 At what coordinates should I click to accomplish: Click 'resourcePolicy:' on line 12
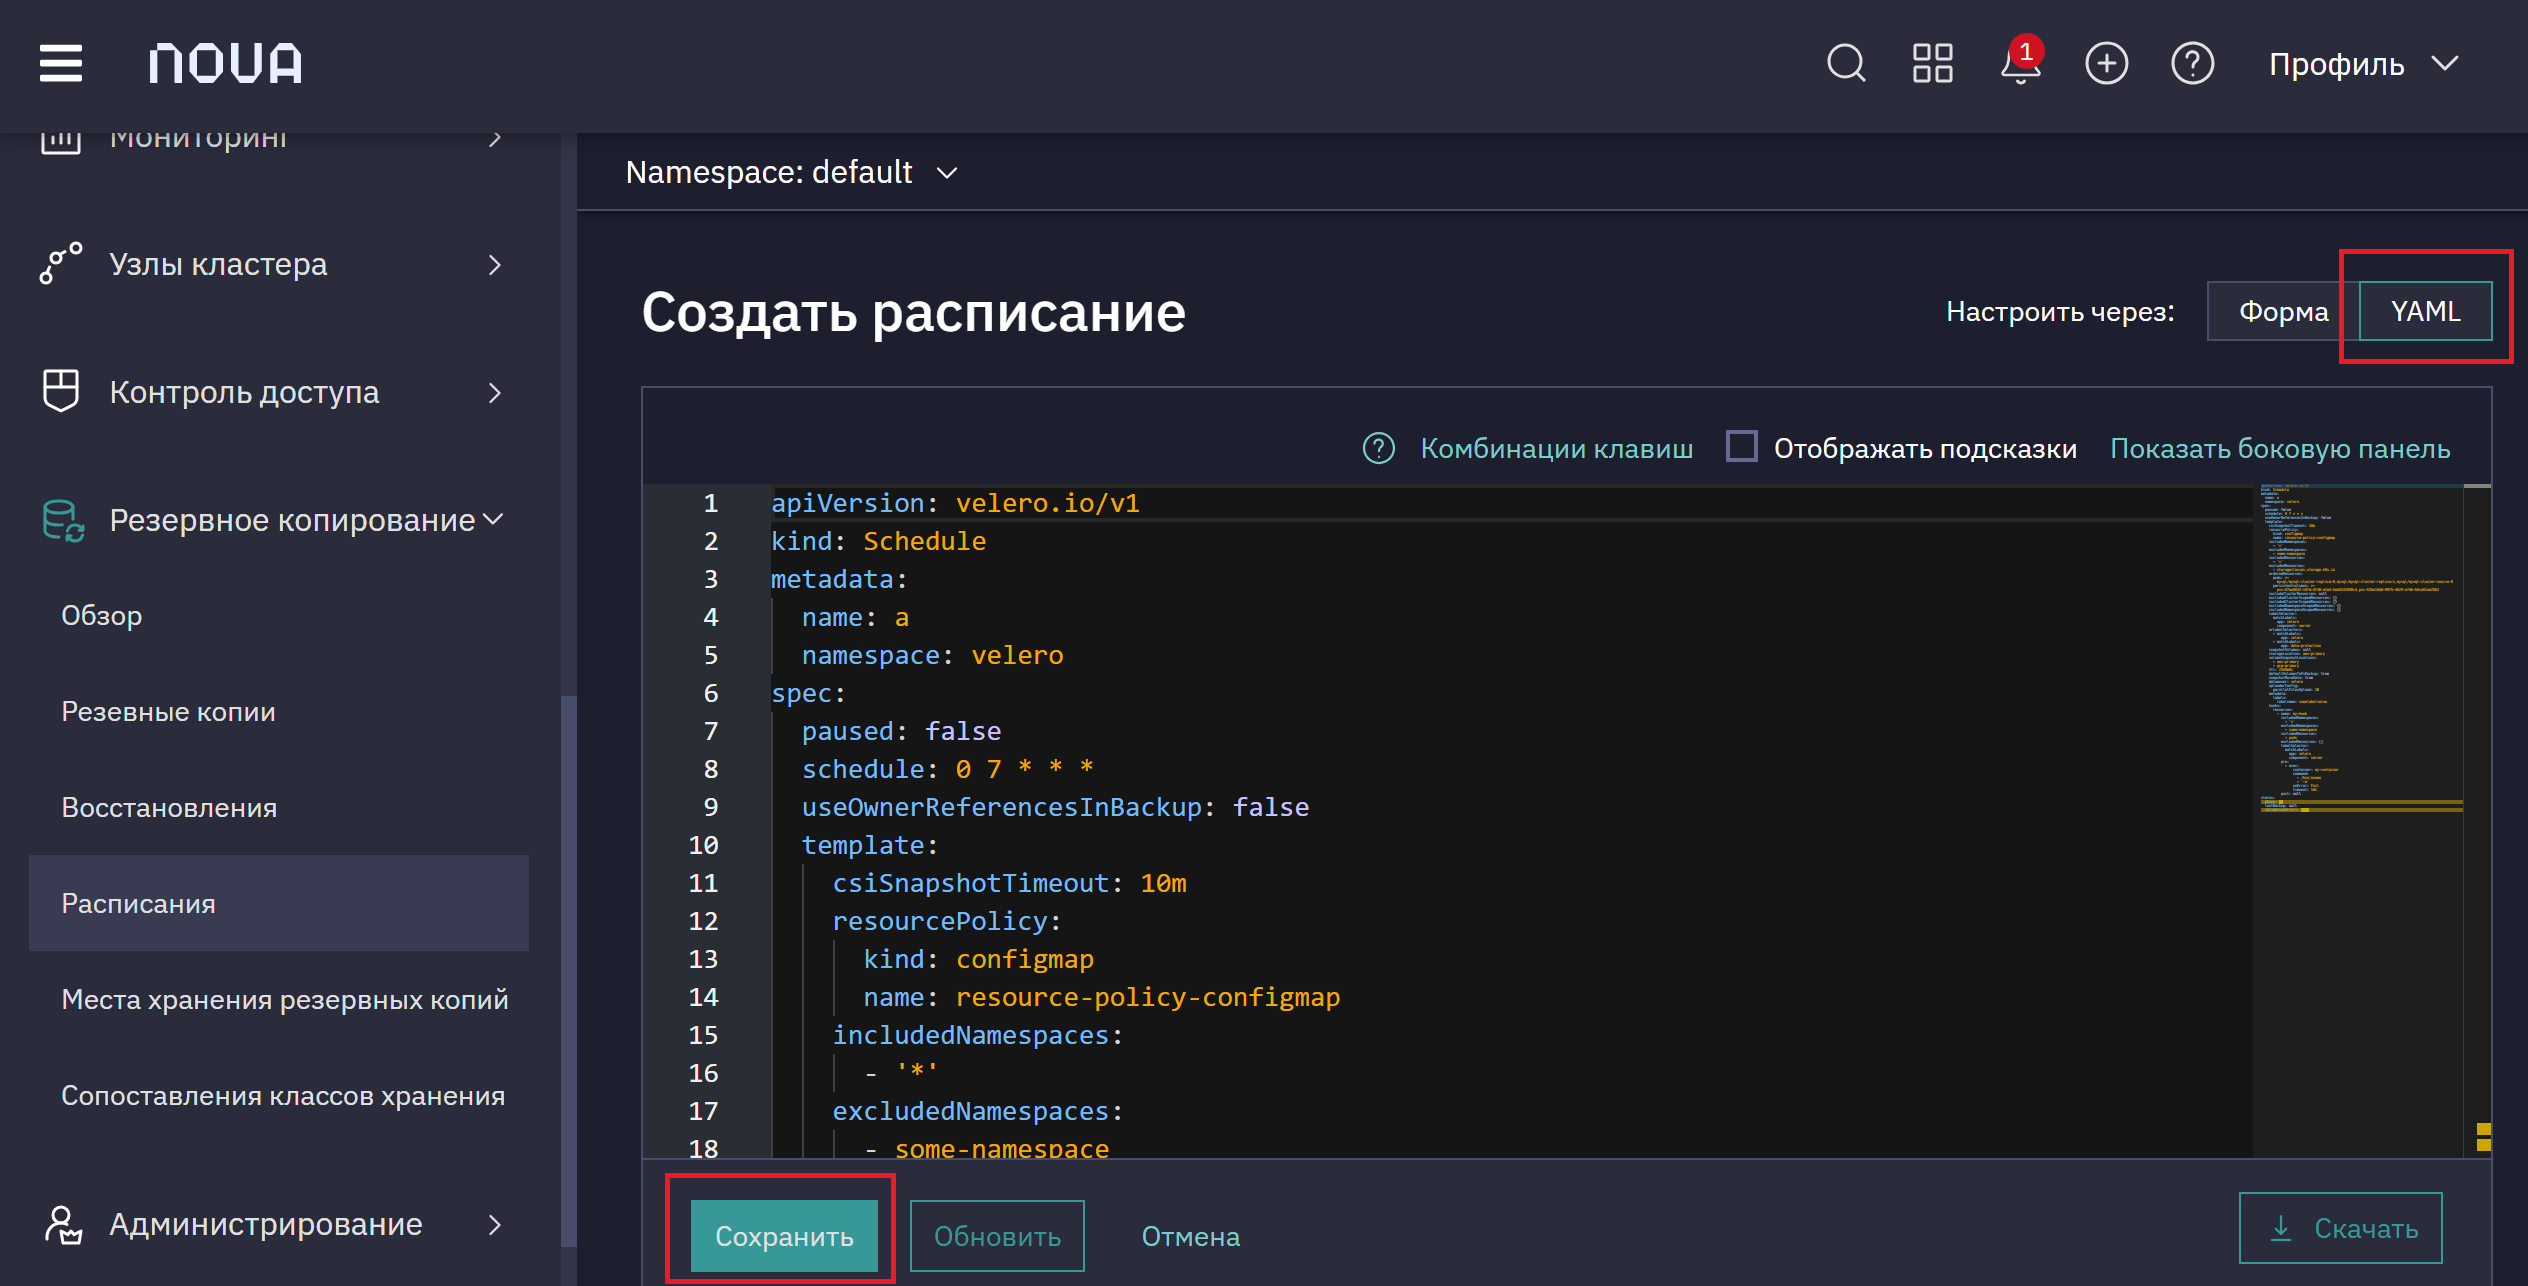tap(947, 921)
